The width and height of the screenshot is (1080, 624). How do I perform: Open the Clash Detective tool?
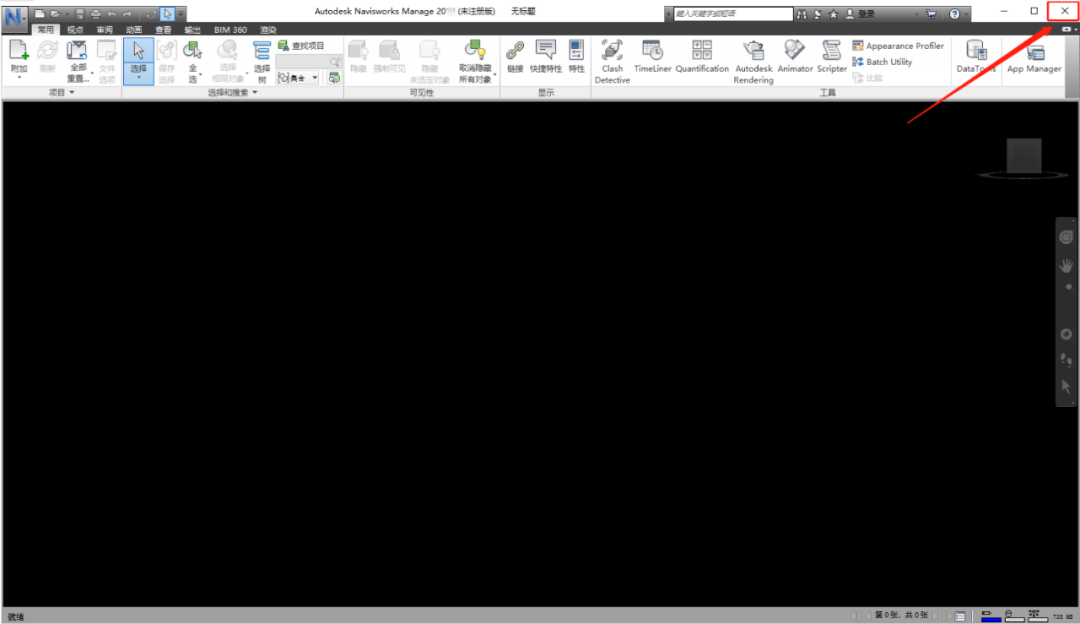[612, 61]
